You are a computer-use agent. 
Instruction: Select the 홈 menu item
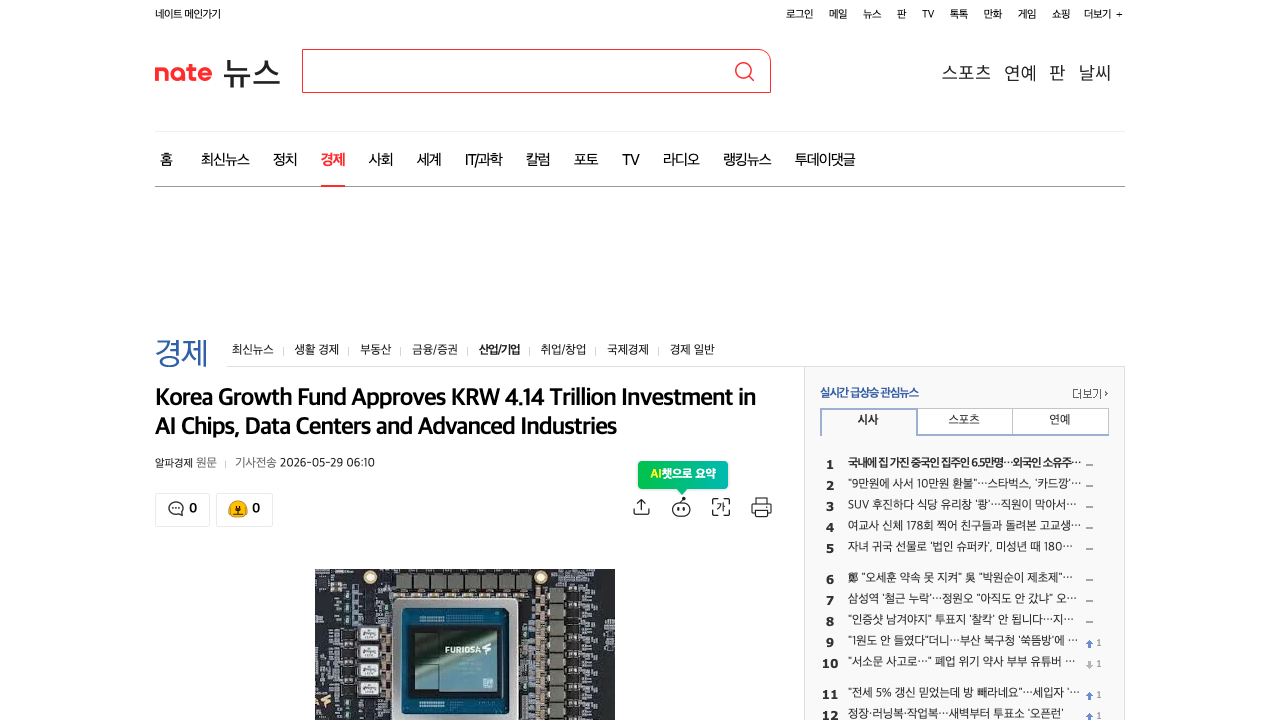pyautogui.click(x=166, y=159)
